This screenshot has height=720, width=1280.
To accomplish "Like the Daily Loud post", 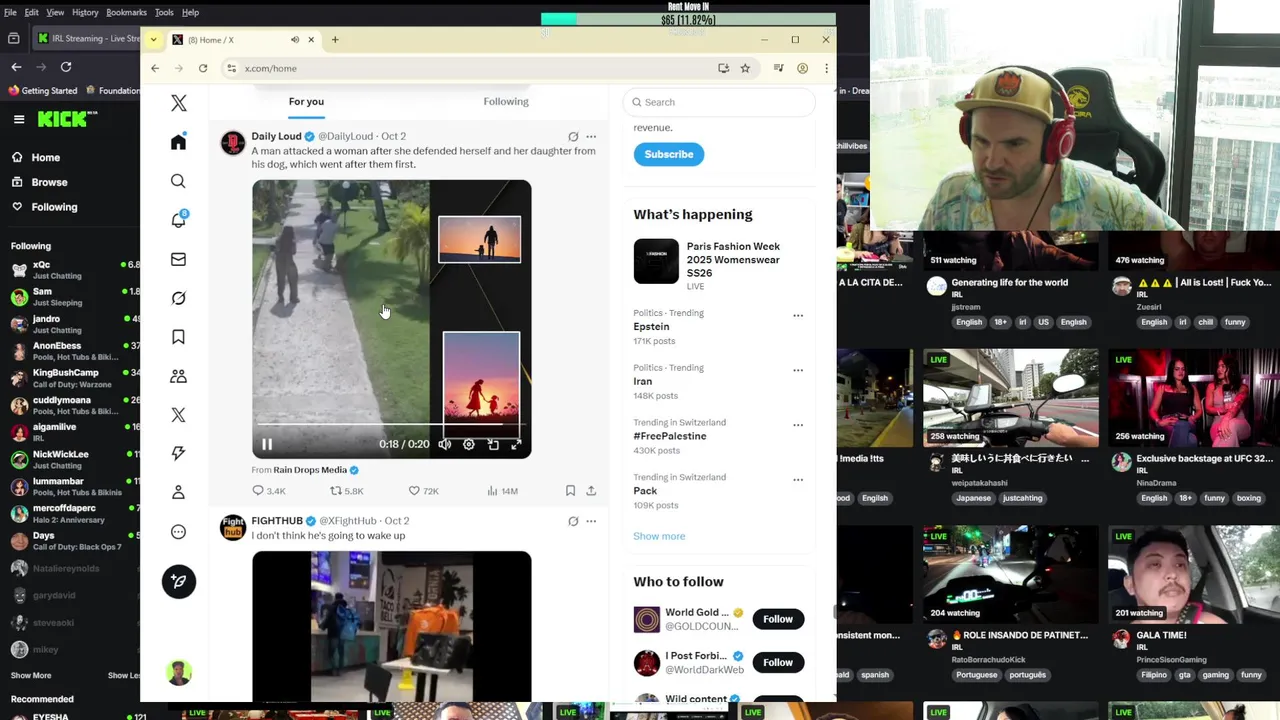I will pyautogui.click(x=423, y=491).
